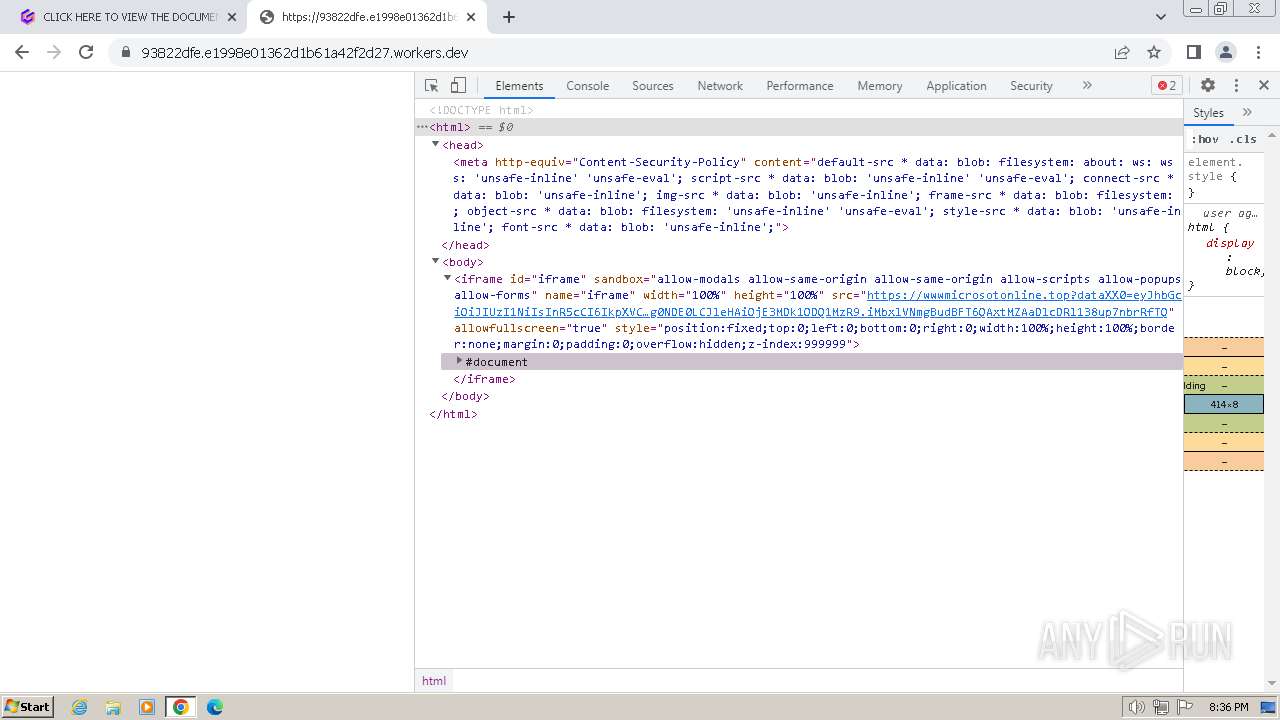The height and width of the screenshot is (720, 1280).
Task: Bookmark this tab star icon
Action: [1154, 52]
